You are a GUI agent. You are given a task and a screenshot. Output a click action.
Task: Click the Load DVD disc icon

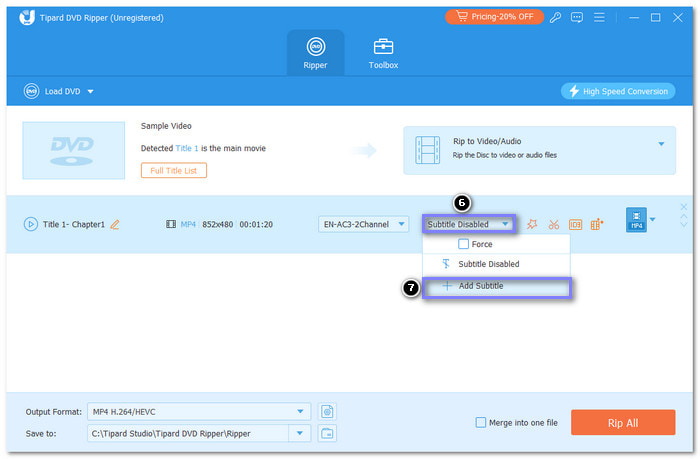31,91
